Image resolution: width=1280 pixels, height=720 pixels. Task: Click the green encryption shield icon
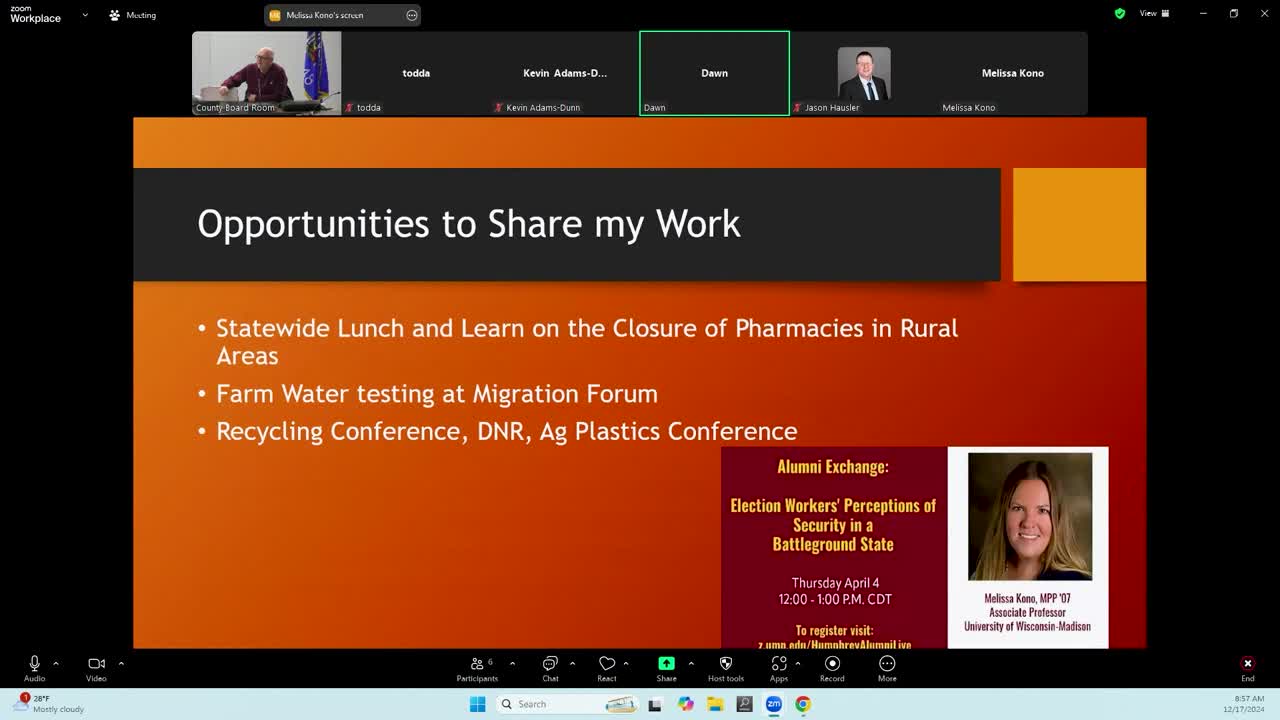point(1120,14)
